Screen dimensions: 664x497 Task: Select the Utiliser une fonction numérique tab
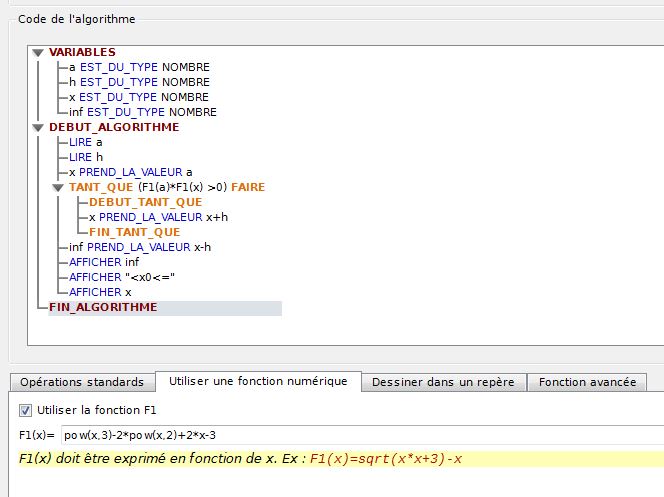pyautogui.click(x=258, y=381)
